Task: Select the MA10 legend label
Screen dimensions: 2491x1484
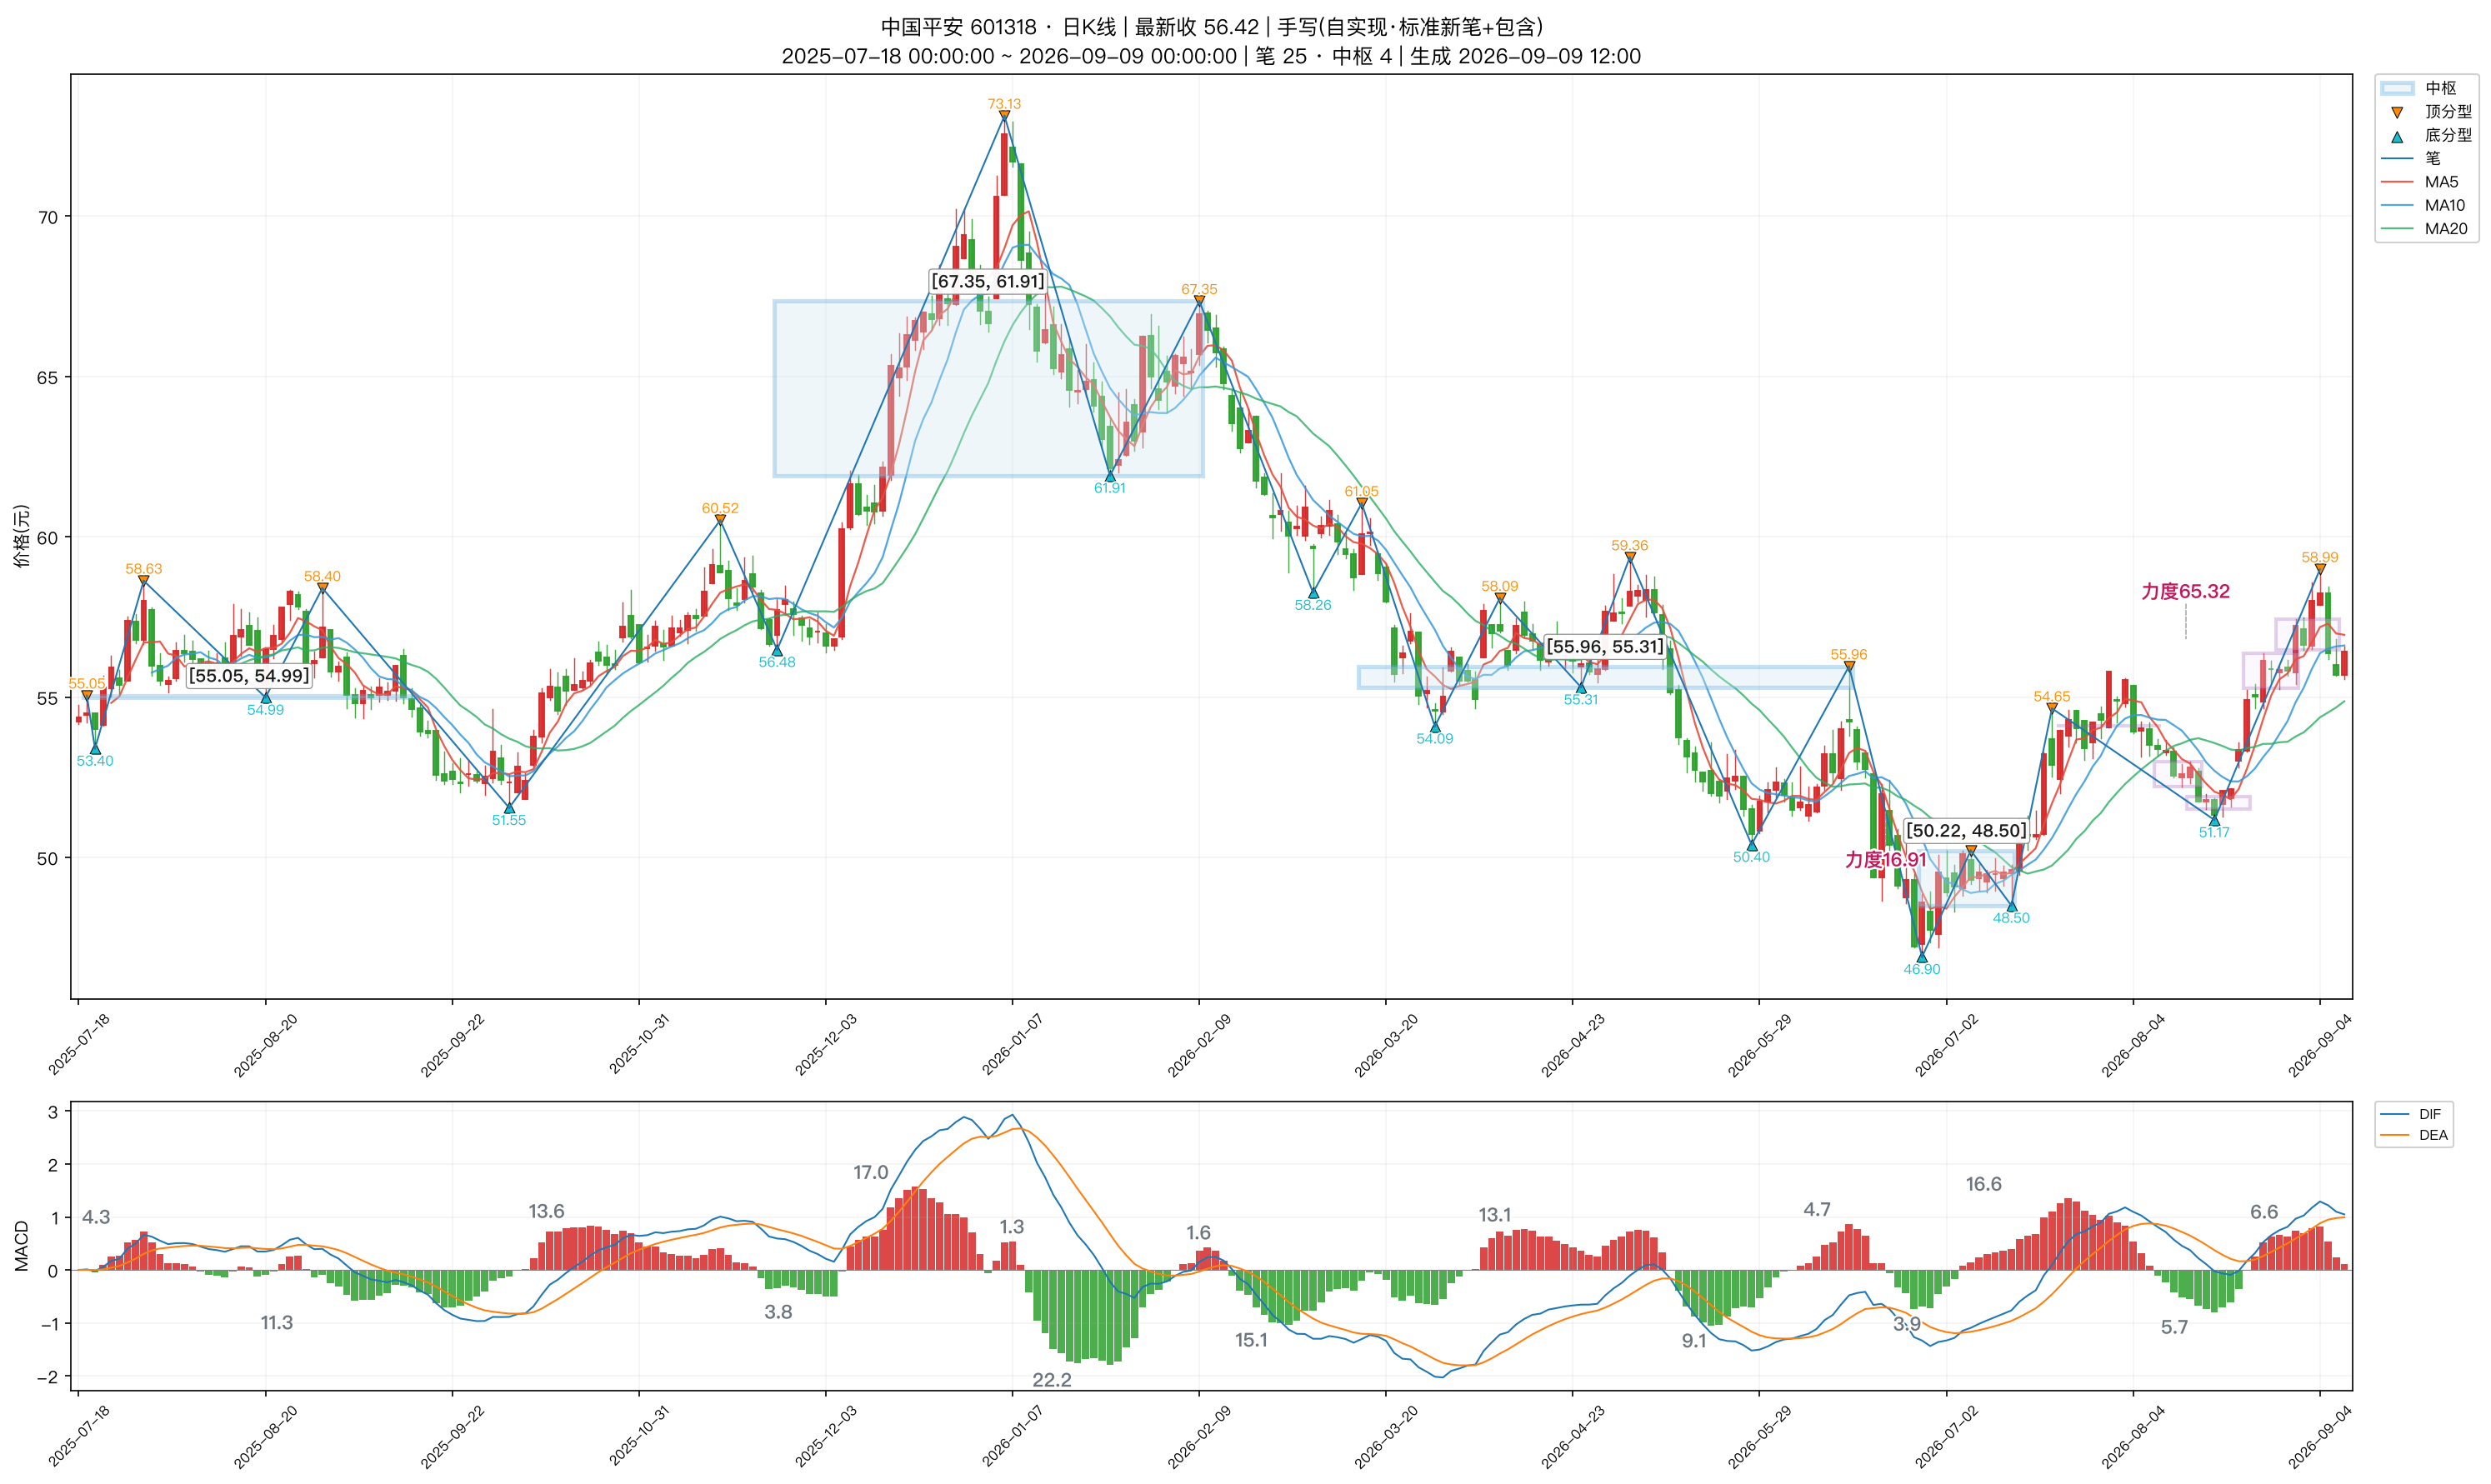Action: pos(2445,205)
